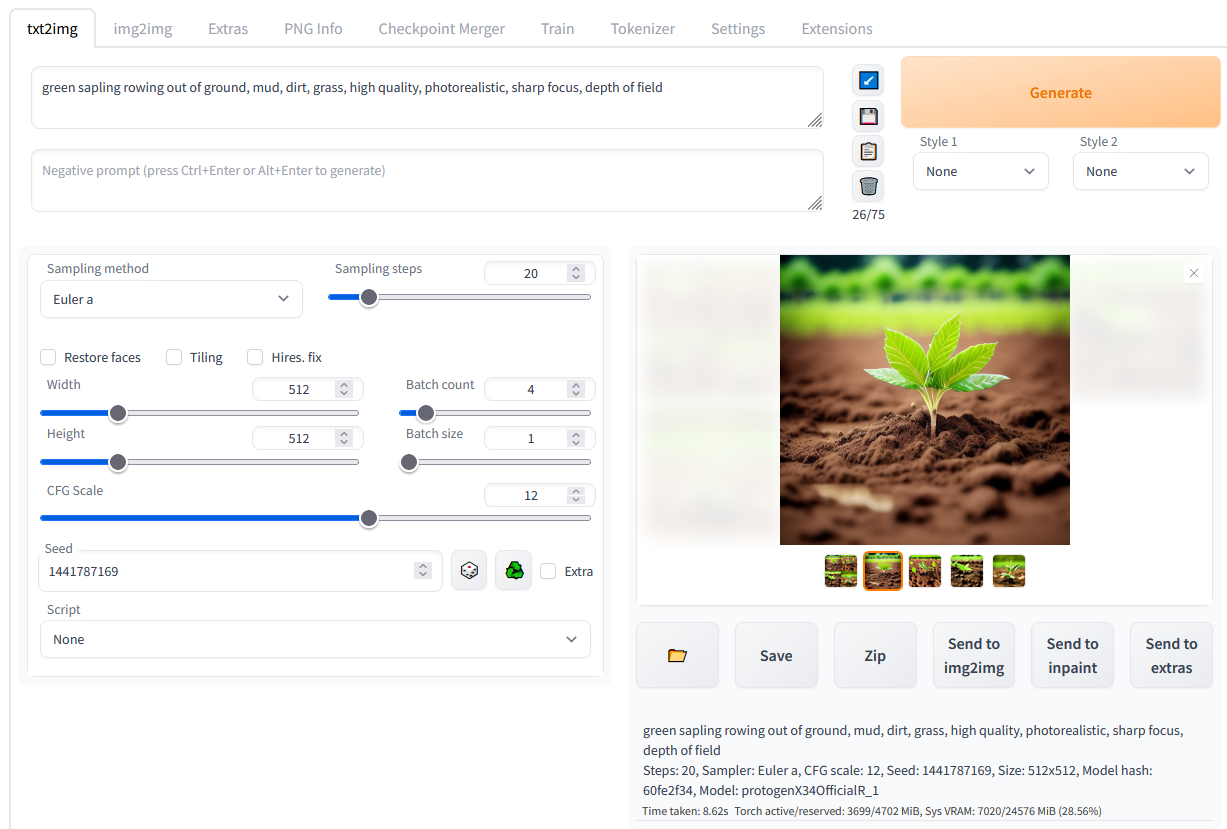Click the Batch size number input

(x=539, y=438)
